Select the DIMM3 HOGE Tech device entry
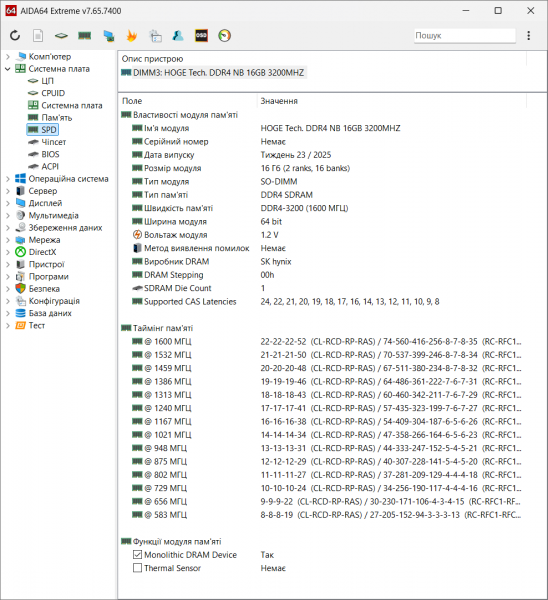548x600 pixels. coord(213,73)
